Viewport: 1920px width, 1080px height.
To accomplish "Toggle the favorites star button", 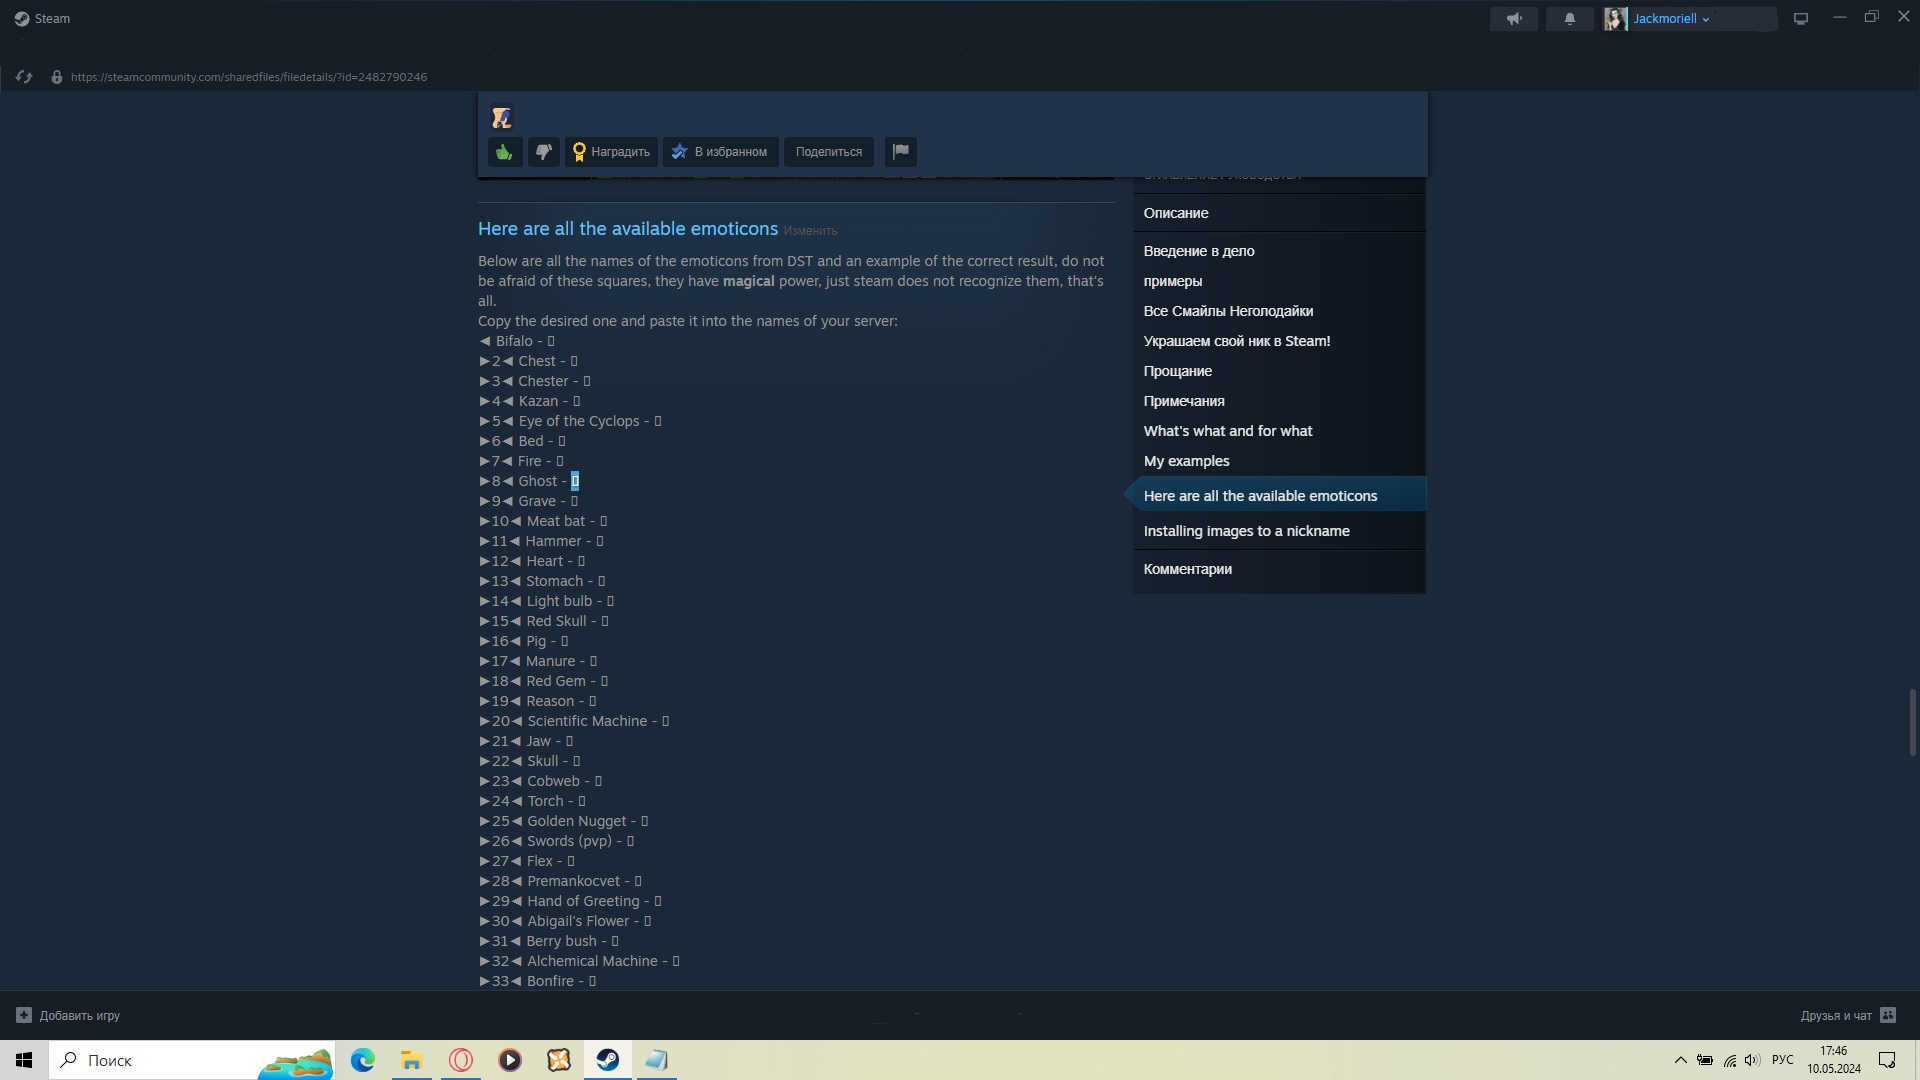I will [720, 152].
